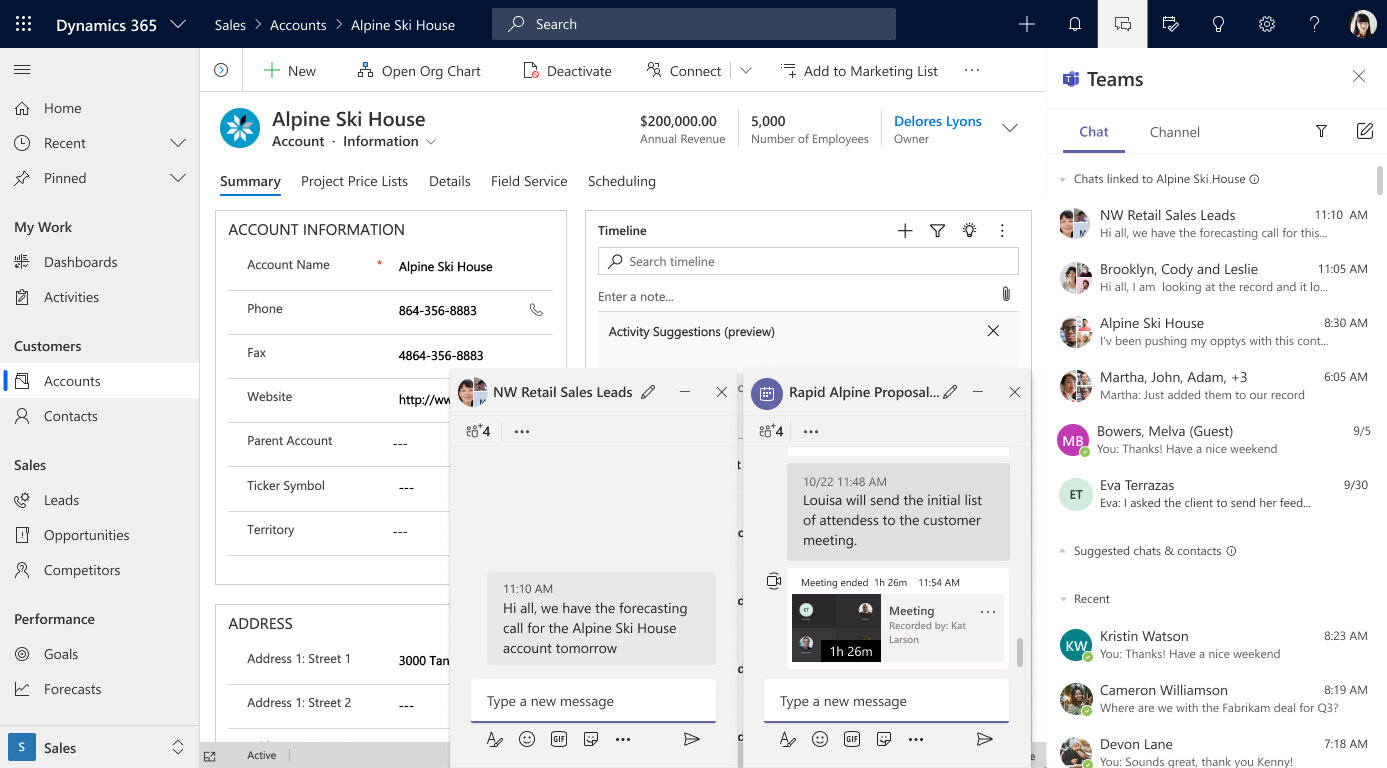This screenshot has height=768, width=1387.
Task: Expand Suggested chats & contacts section
Action: [1062, 551]
